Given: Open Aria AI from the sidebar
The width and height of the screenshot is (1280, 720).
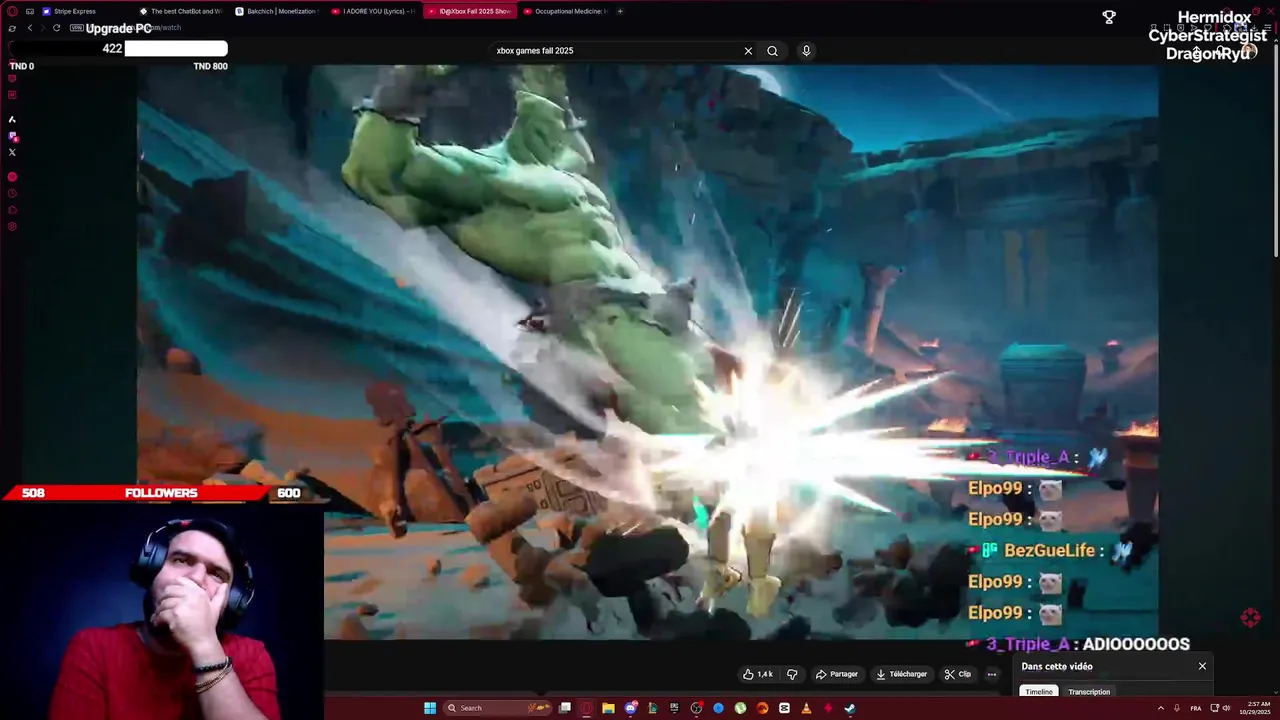Looking at the screenshot, I should [12, 119].
